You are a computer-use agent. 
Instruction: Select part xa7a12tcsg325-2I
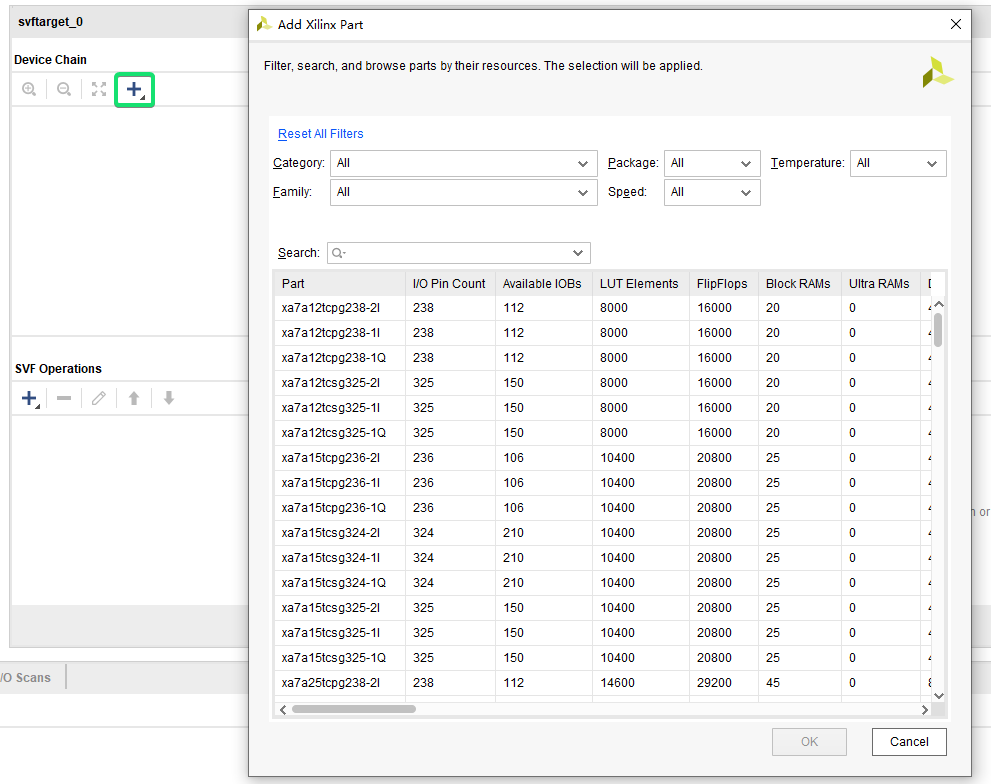pyautogui.click(x=602, y=383)
